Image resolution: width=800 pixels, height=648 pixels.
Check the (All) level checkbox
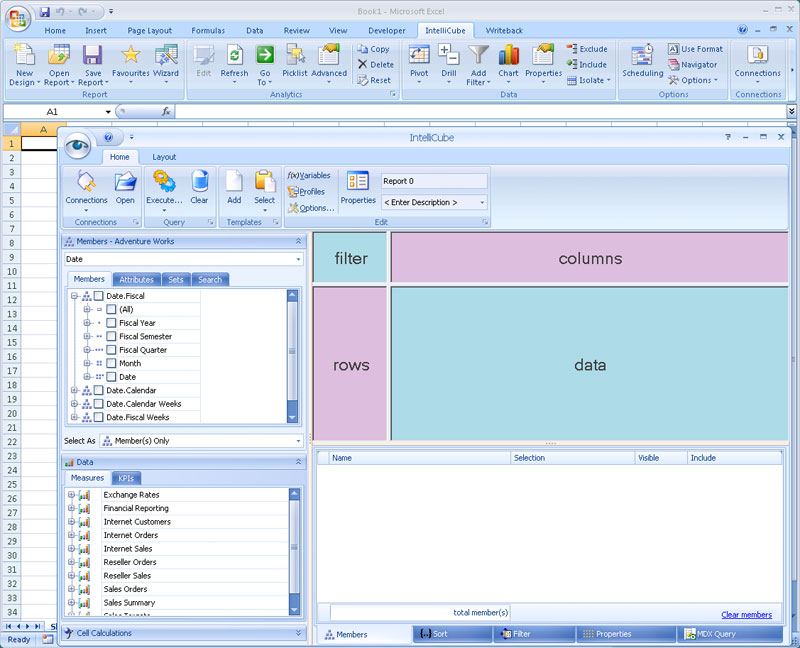(x=111, y=309)
